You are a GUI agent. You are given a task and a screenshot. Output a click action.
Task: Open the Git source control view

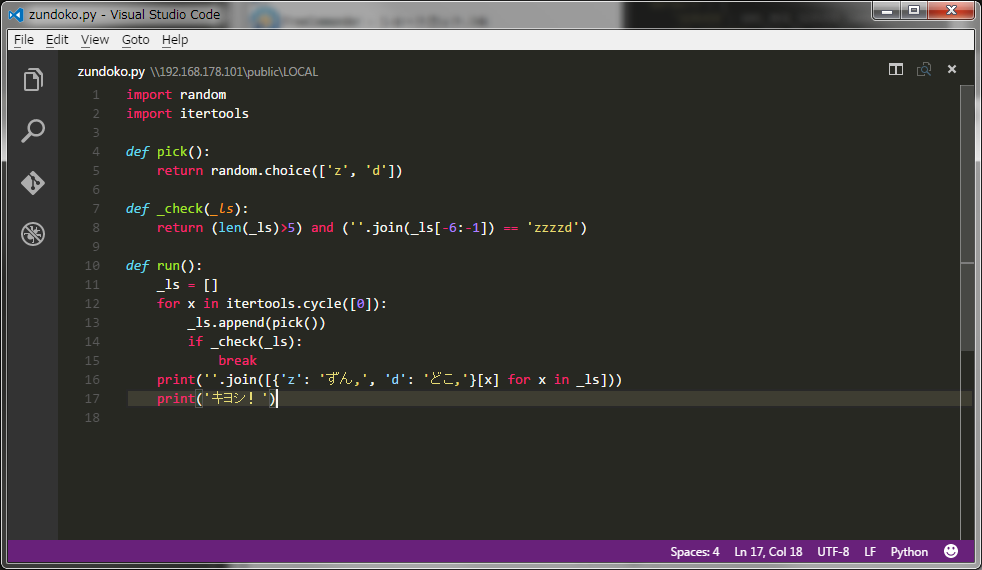33,183
